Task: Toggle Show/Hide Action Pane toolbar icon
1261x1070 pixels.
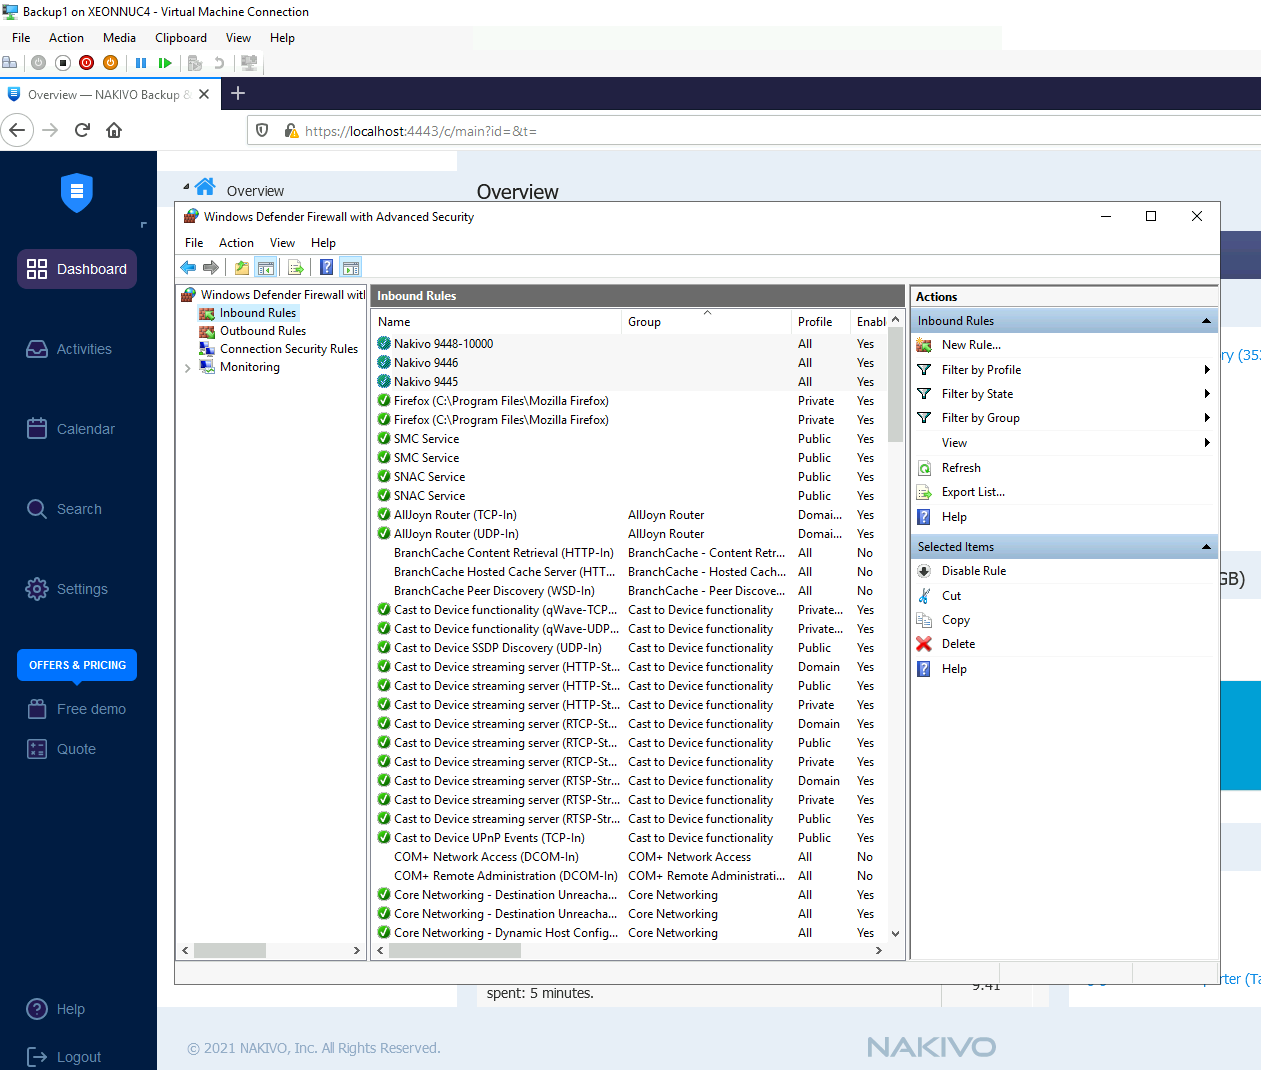Action: (351, 267)
